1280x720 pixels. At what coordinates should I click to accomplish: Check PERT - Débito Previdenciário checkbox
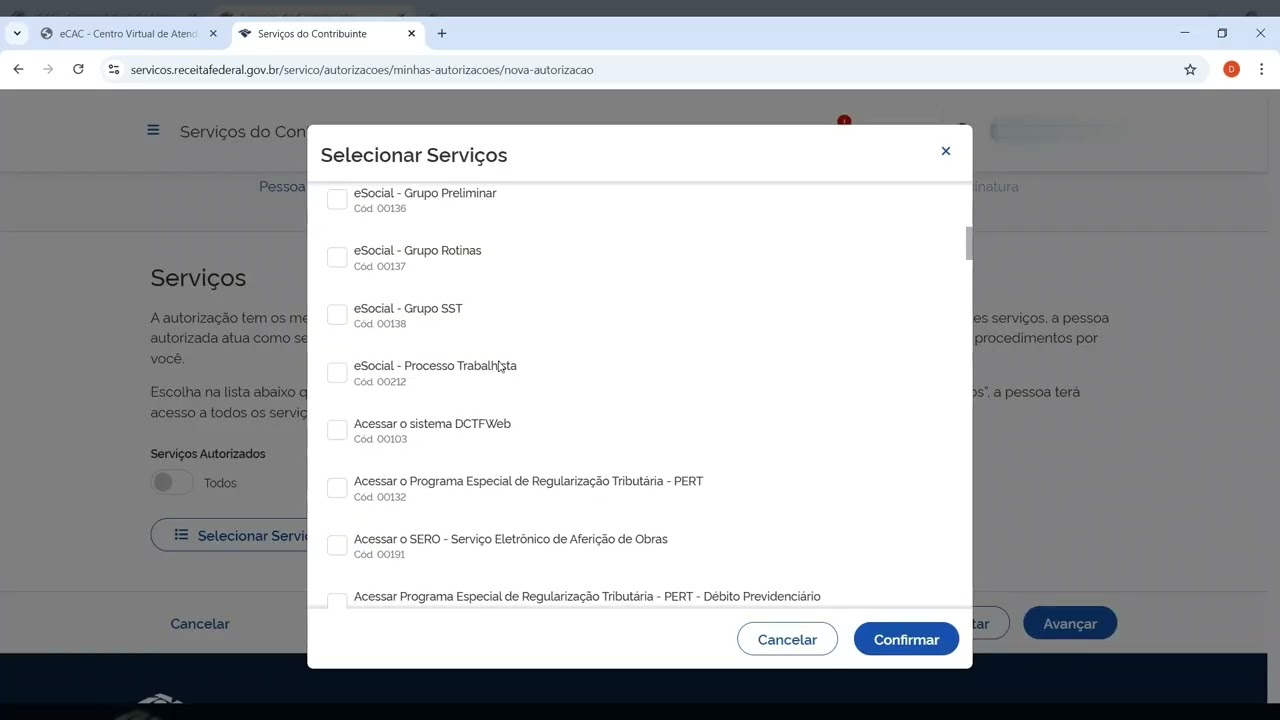click(337, 600)
